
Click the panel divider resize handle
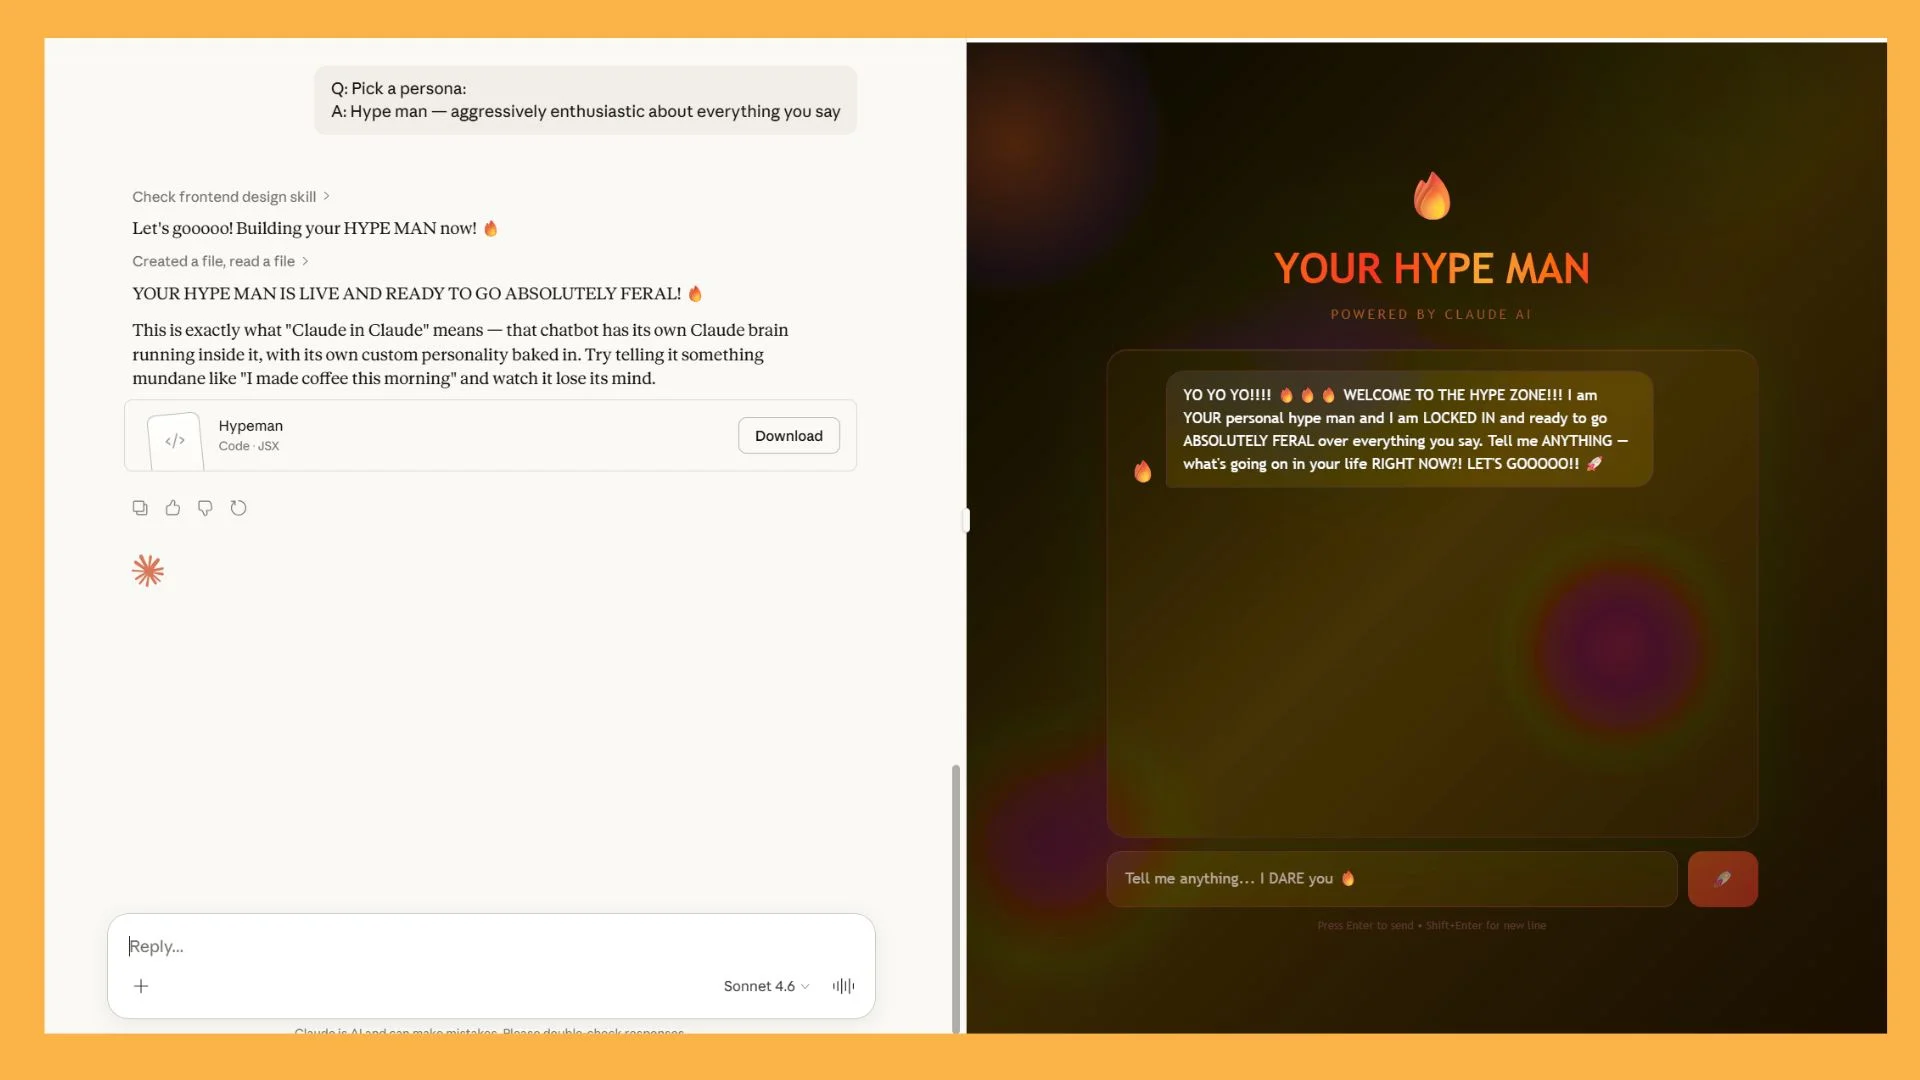[x=965, y=520]
